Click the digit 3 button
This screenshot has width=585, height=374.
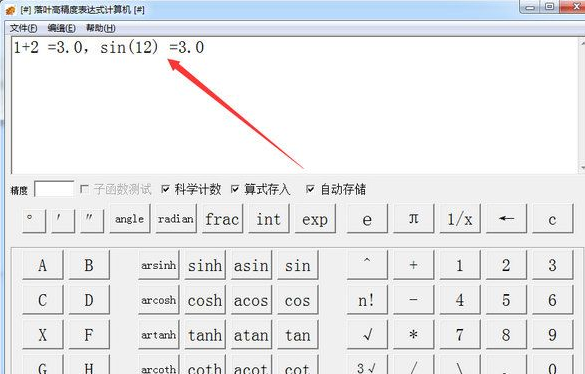pyautogui.click(x=553, y=265)
